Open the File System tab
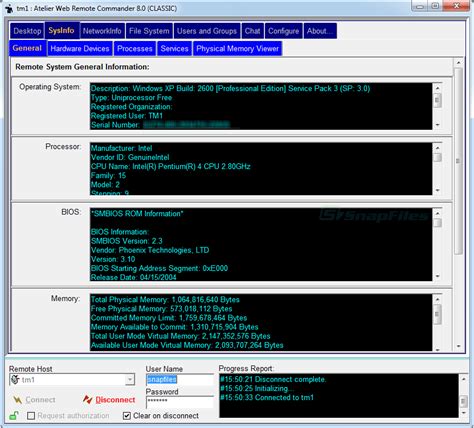The width and height of the screenshot is (474, 428). coord(149,31)
